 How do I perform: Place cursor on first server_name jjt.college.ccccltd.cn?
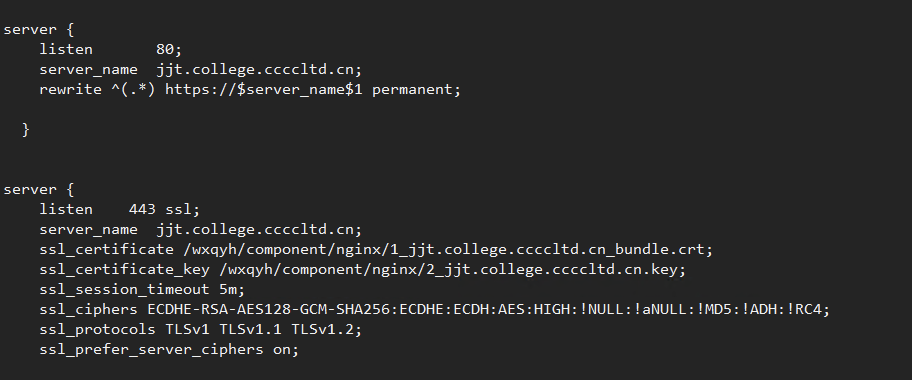(x=201, y=69)
